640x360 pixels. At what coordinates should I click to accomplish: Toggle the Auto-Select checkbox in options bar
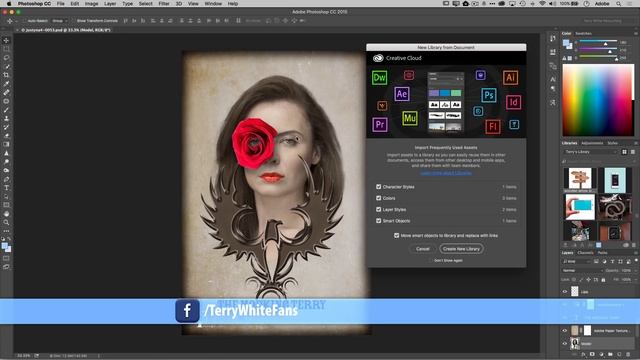(25, 21)
